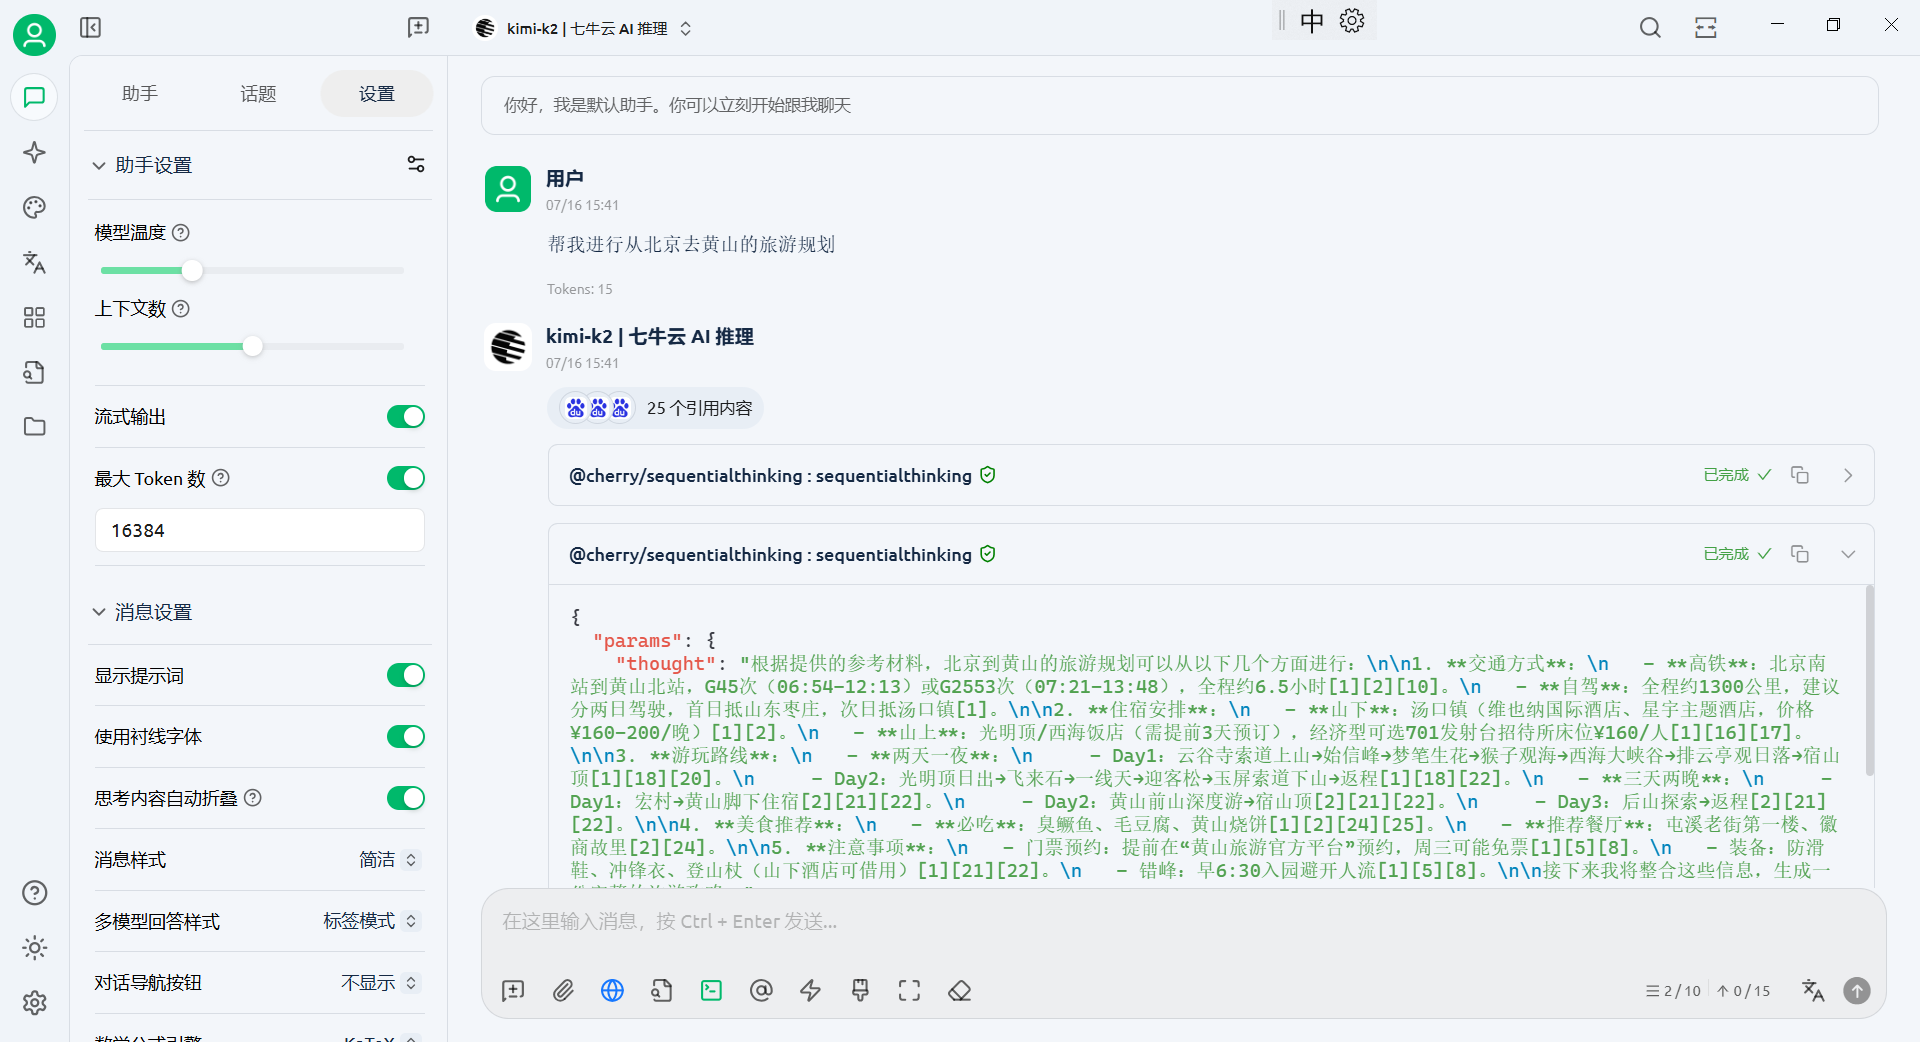Select the 设置 tab
Image resolution: width=1920 pixels, height=1042 pixels.
tap(377, 93)
